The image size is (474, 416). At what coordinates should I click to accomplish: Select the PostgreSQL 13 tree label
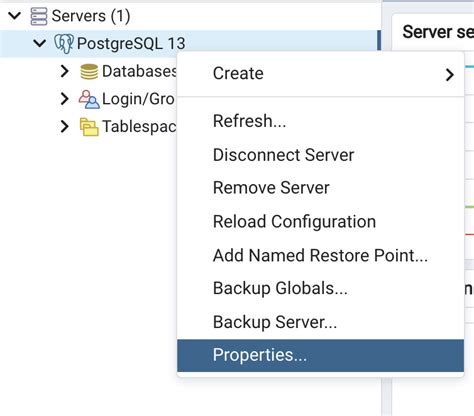(131, 44)
